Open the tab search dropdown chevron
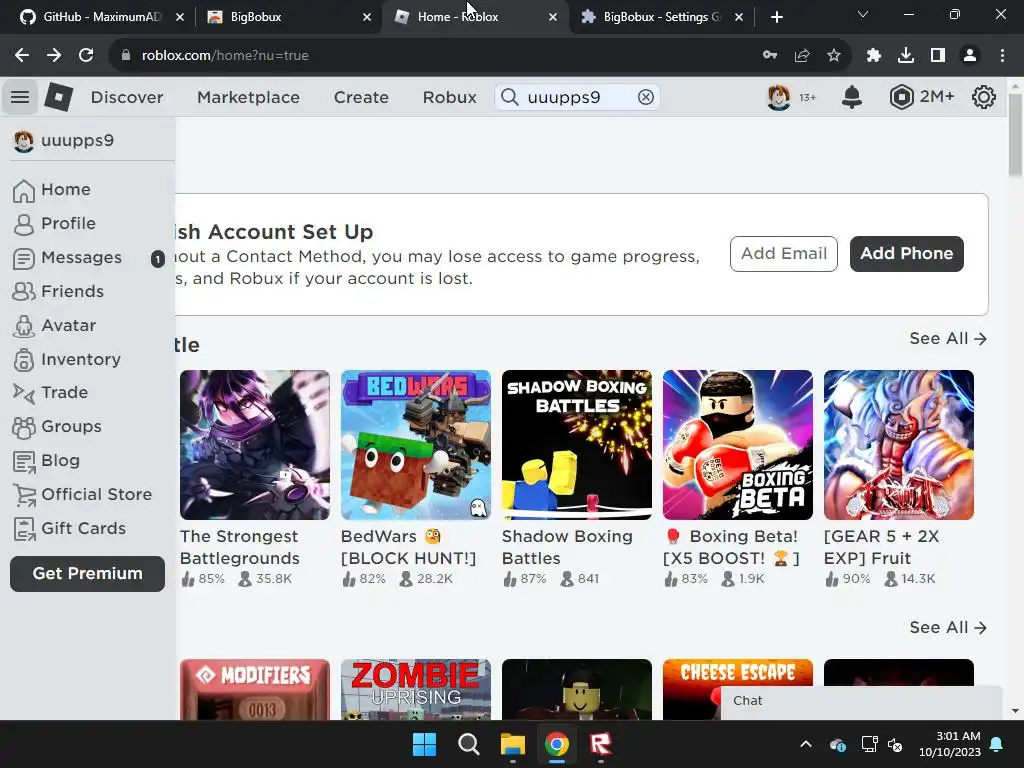1024x768 pixels. [x=863, y=14]
